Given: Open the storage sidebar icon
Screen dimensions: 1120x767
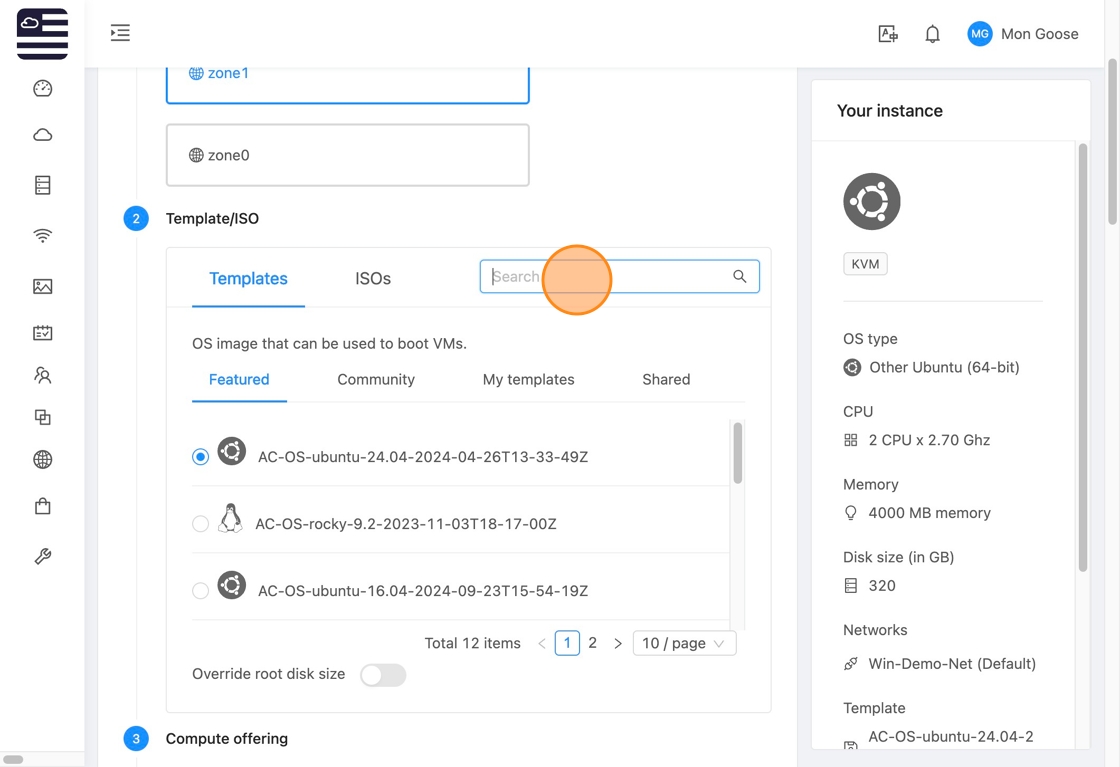Looking at the screenshot, I should click(42, 185).
